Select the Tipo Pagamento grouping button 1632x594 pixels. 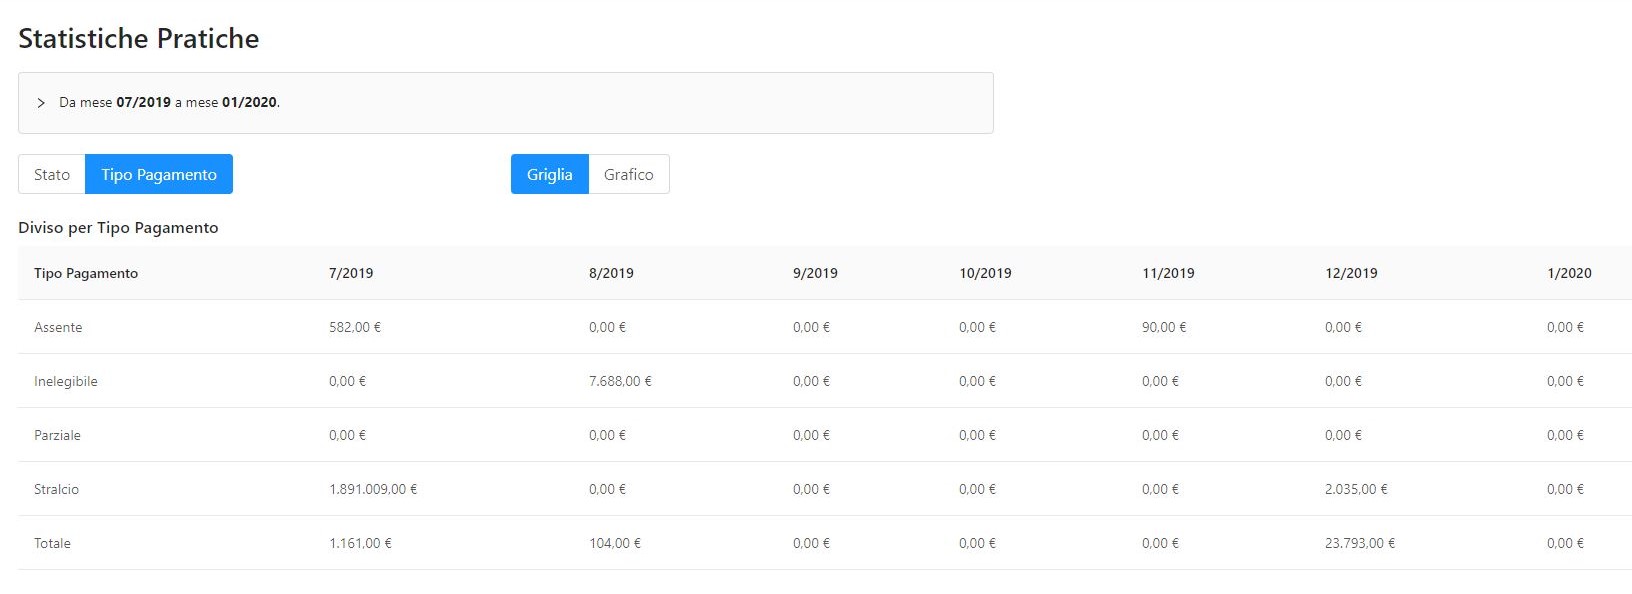[159, 174]
